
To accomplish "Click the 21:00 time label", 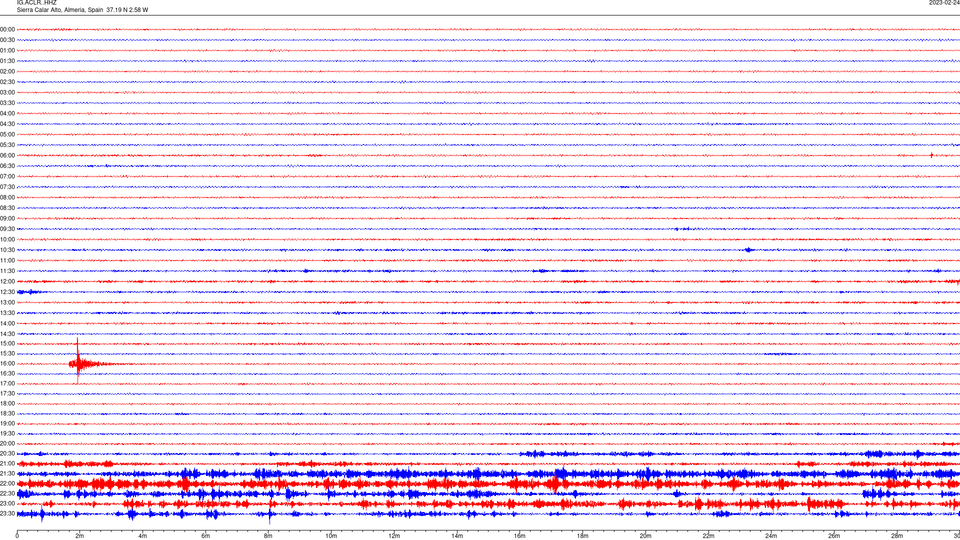I will (x=7, y=463).
